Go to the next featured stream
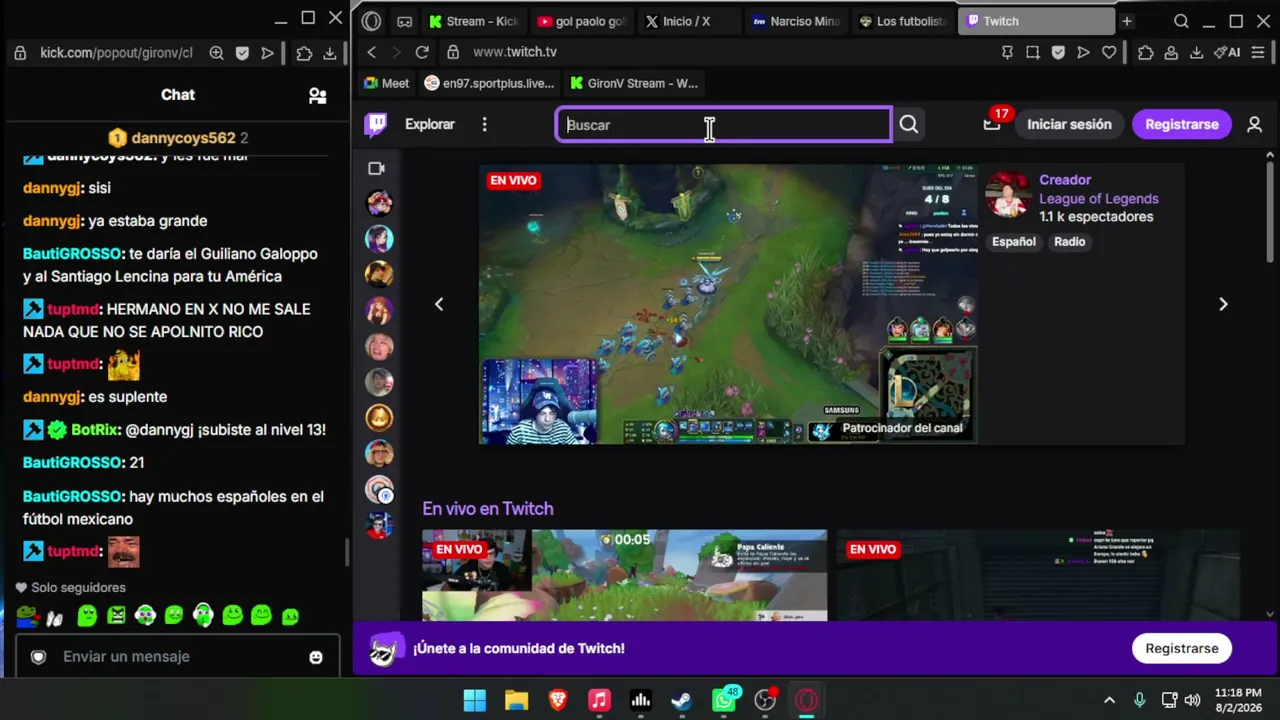This screenshot has height=720, width=1280. click(x=1222, y=304)
